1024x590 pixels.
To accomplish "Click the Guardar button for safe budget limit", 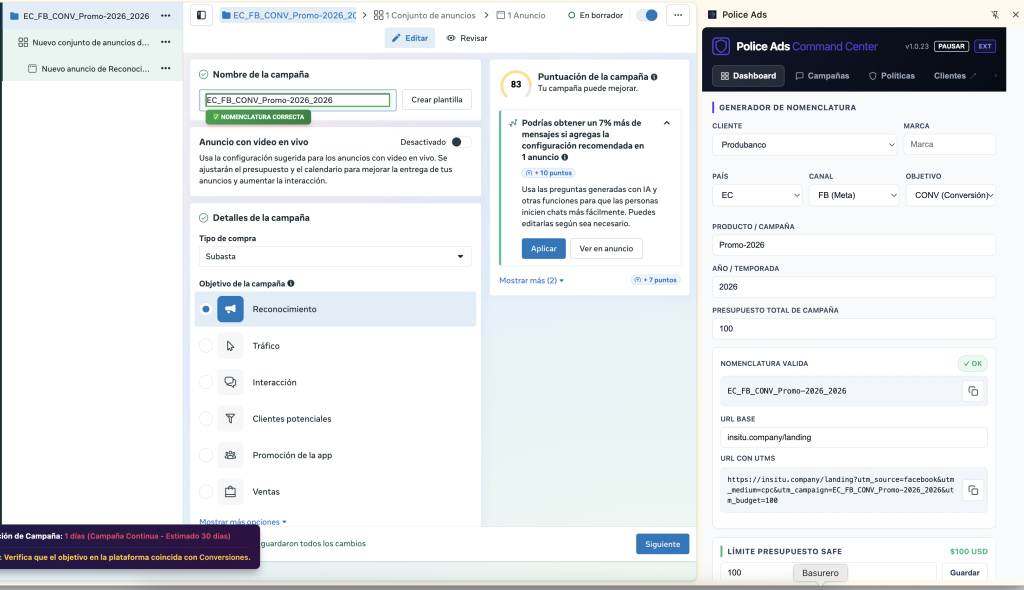I will tap(965, 572).
